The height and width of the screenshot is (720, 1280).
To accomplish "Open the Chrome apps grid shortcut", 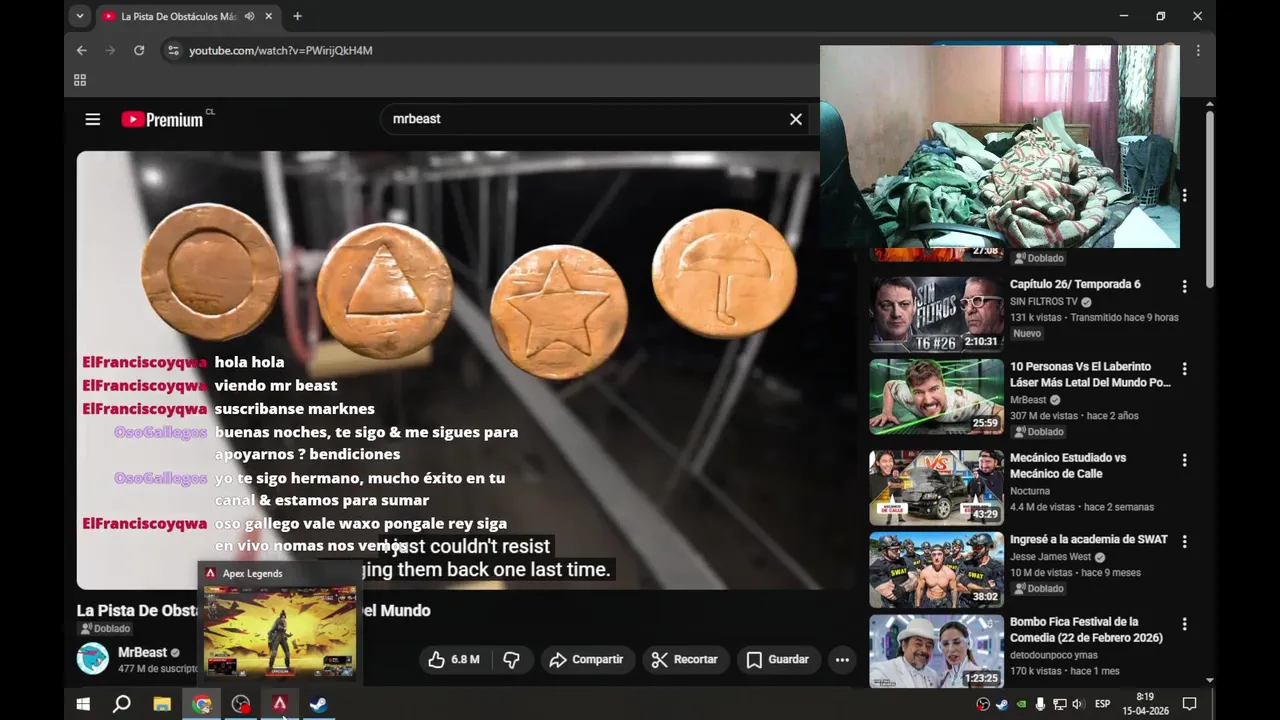I will click(80, 80).
